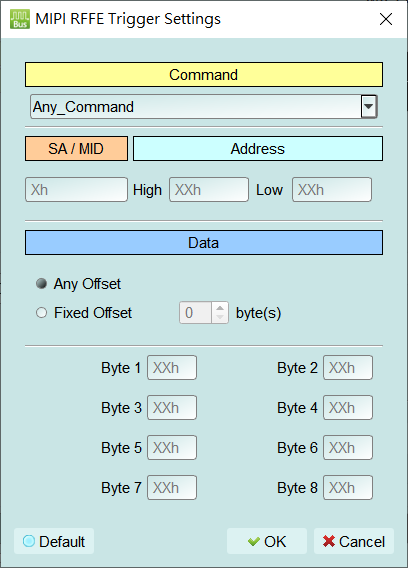The width and height of the screenshot is (408, 568).
Task: Click the Byte 2 input field
Action: tap(348, 368)
